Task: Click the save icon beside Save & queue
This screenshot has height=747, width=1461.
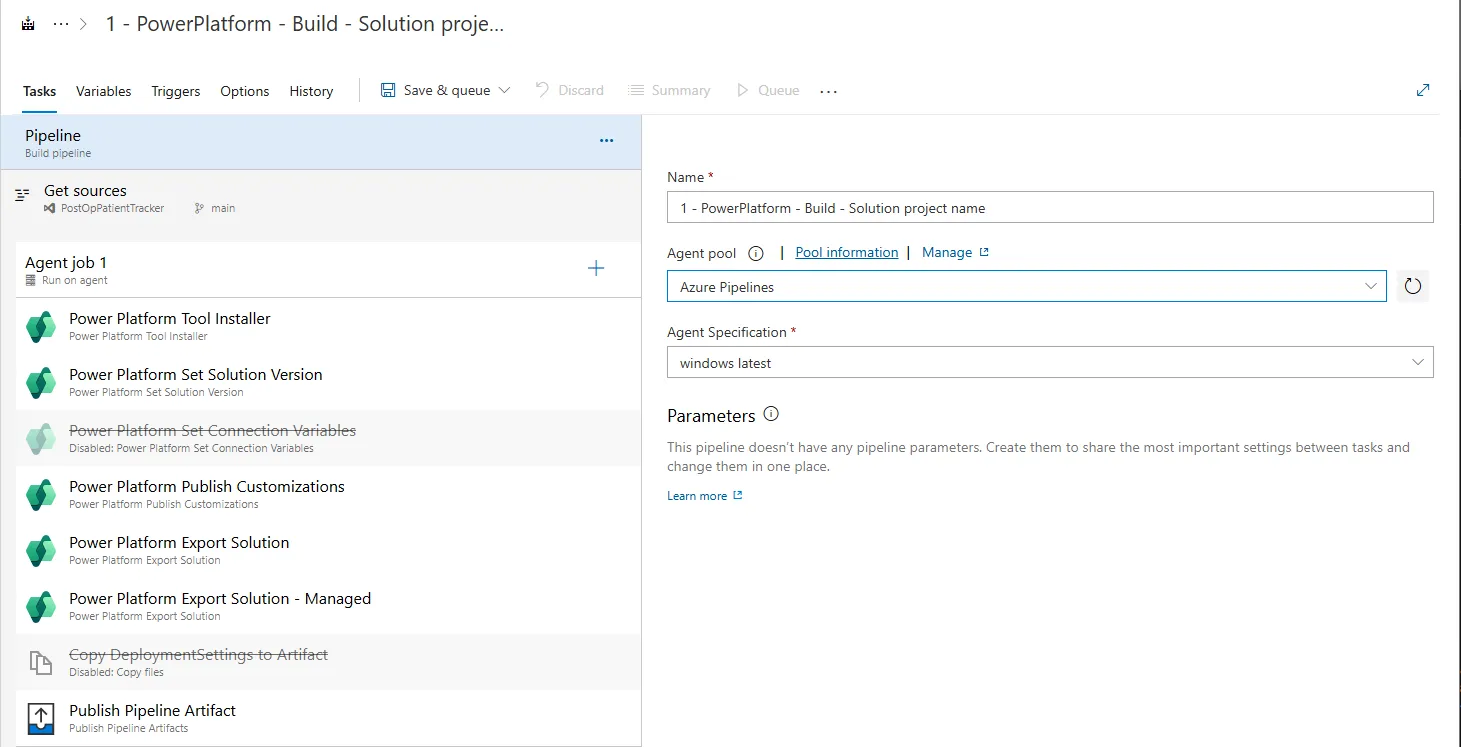Action: click(x=388, y=90)
